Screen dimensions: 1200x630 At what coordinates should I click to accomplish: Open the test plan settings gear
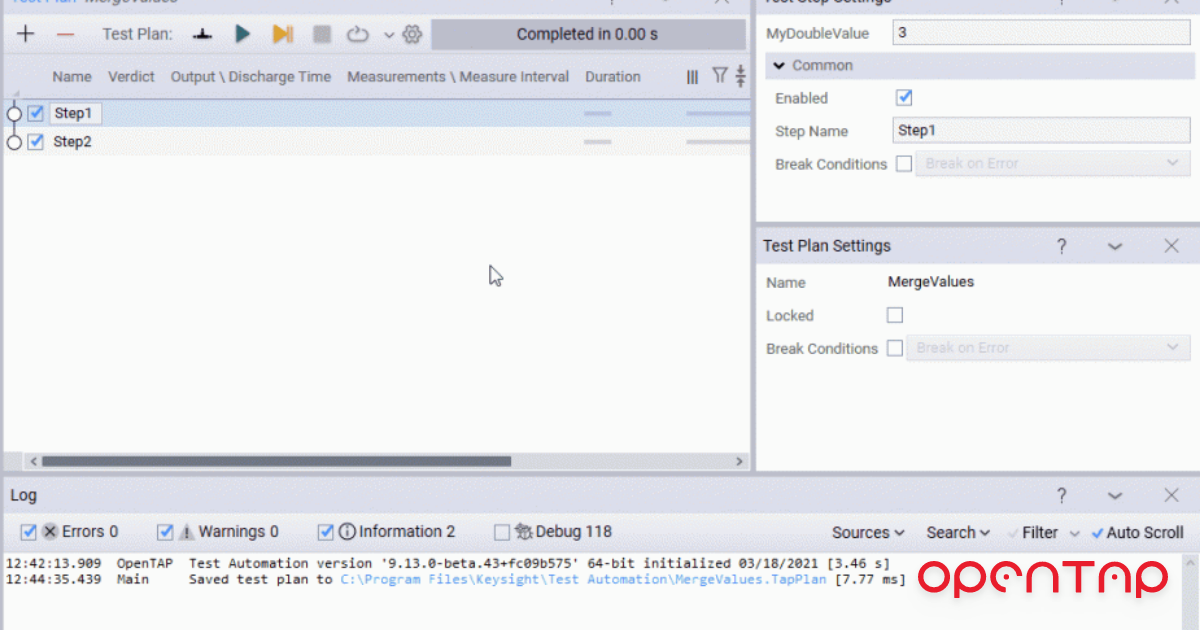(x=411, y=33)
